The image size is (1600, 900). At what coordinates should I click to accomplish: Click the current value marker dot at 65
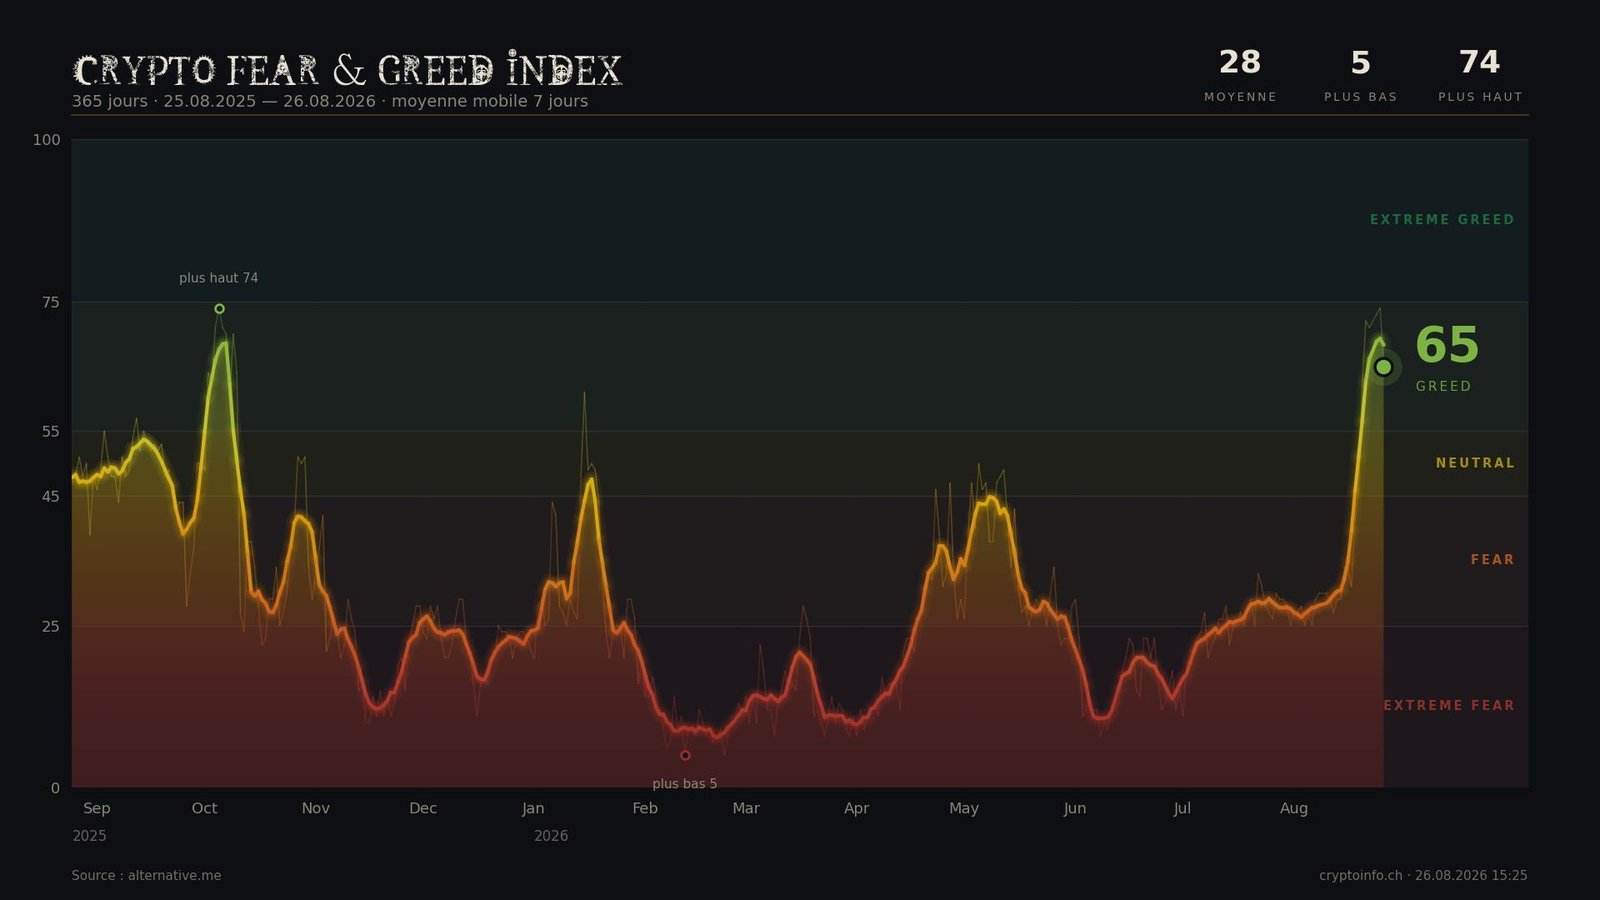point(1383,367)
